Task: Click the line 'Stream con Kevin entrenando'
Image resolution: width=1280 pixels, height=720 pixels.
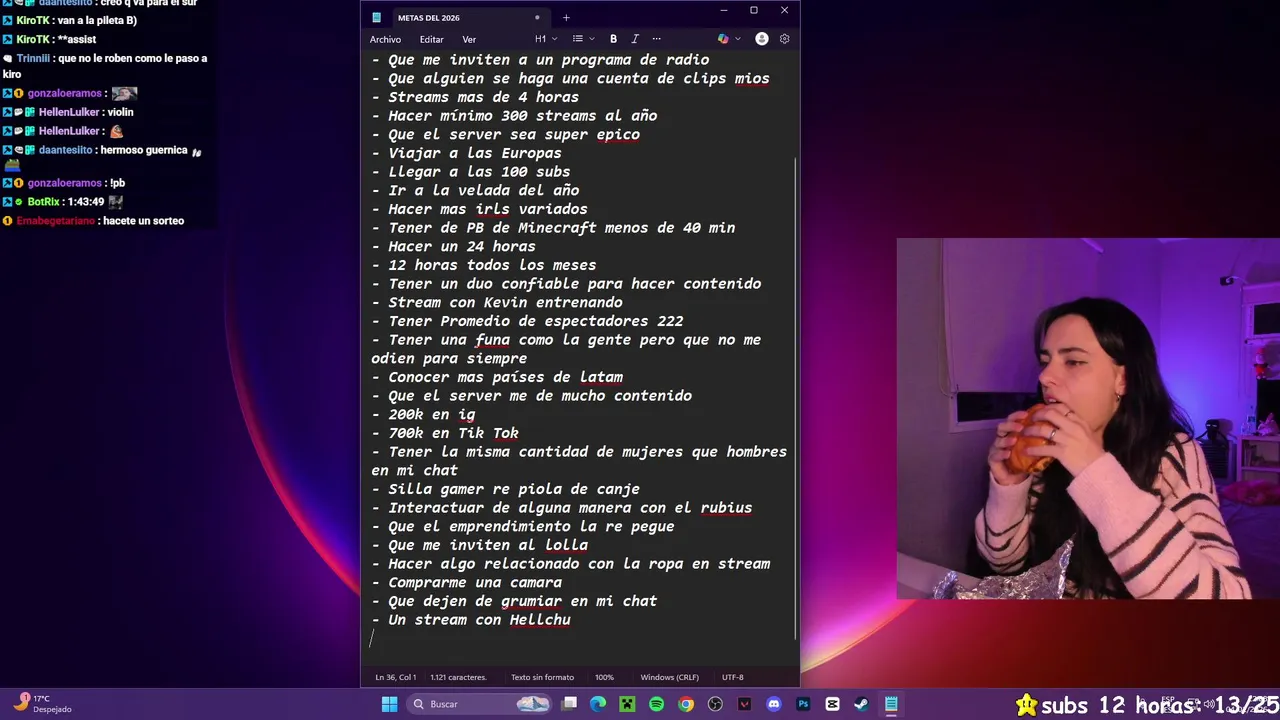Action: coord(497,302)
